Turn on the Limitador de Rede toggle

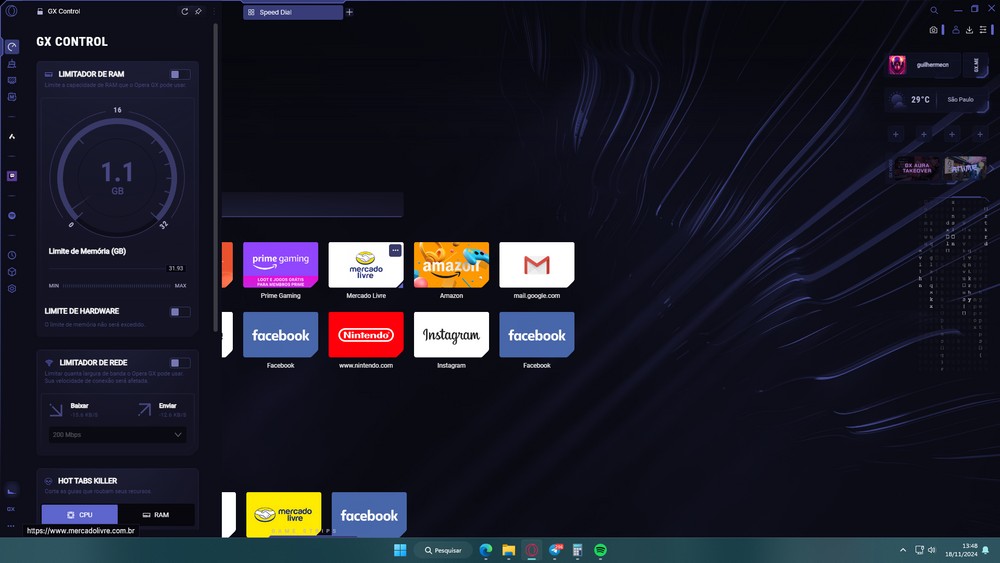coord(179,363)
